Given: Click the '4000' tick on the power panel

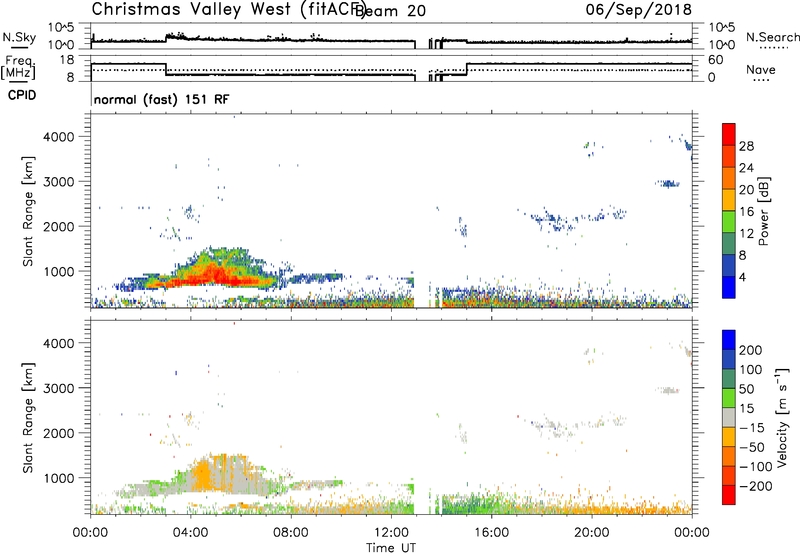Looking at the screenshot, I should [x=59, y=137].
